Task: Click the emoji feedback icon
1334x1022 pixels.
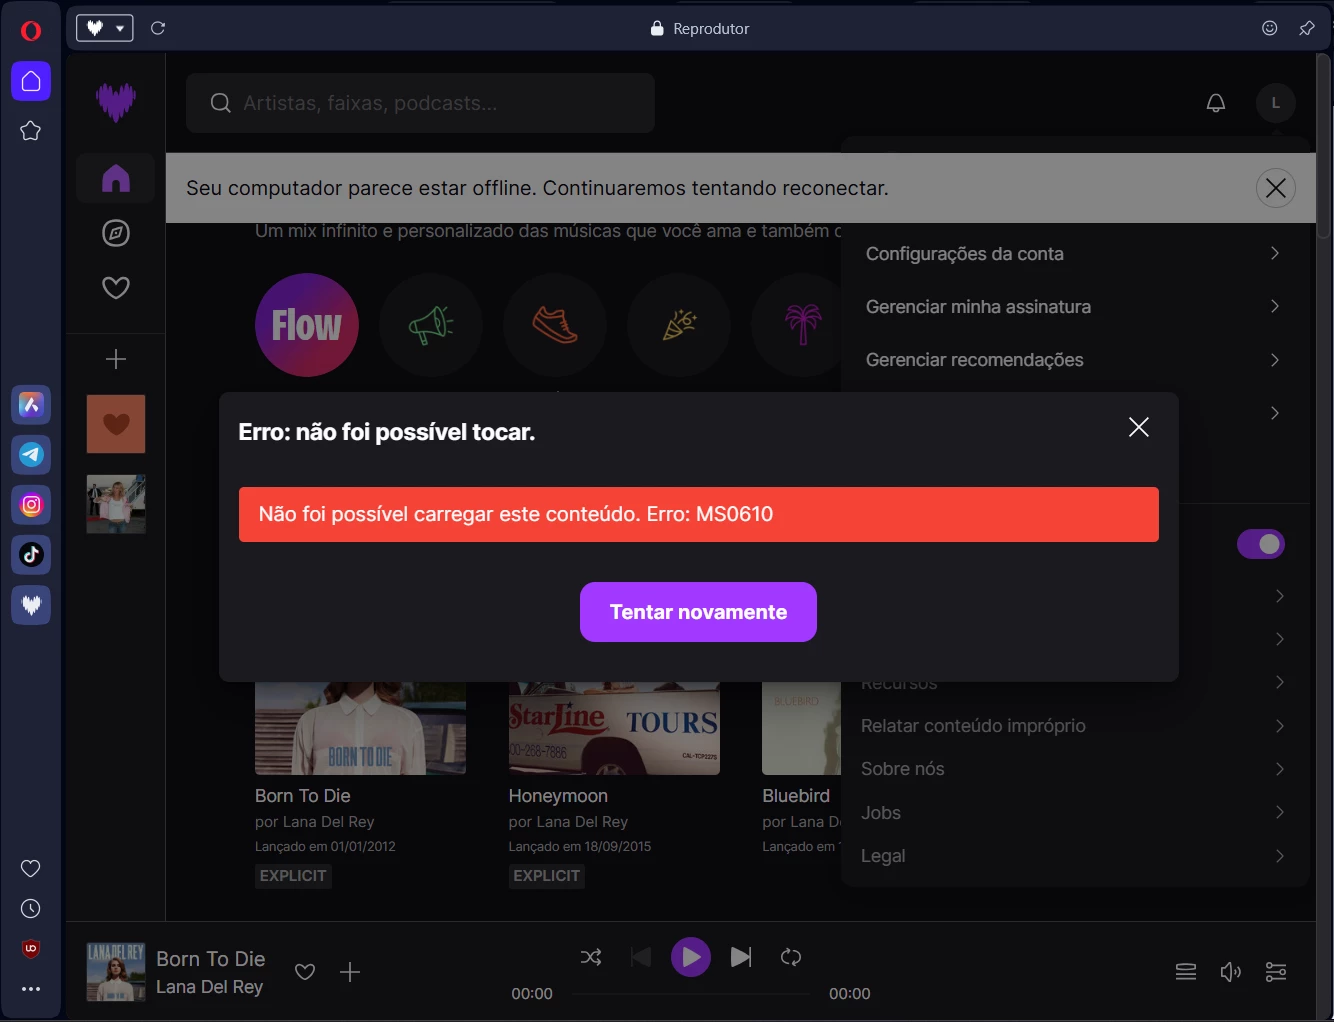Action: (x=1270, y=28)
